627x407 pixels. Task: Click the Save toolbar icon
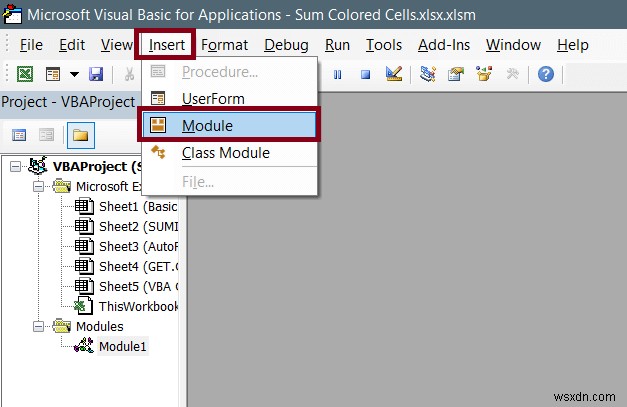click(96, 74)
